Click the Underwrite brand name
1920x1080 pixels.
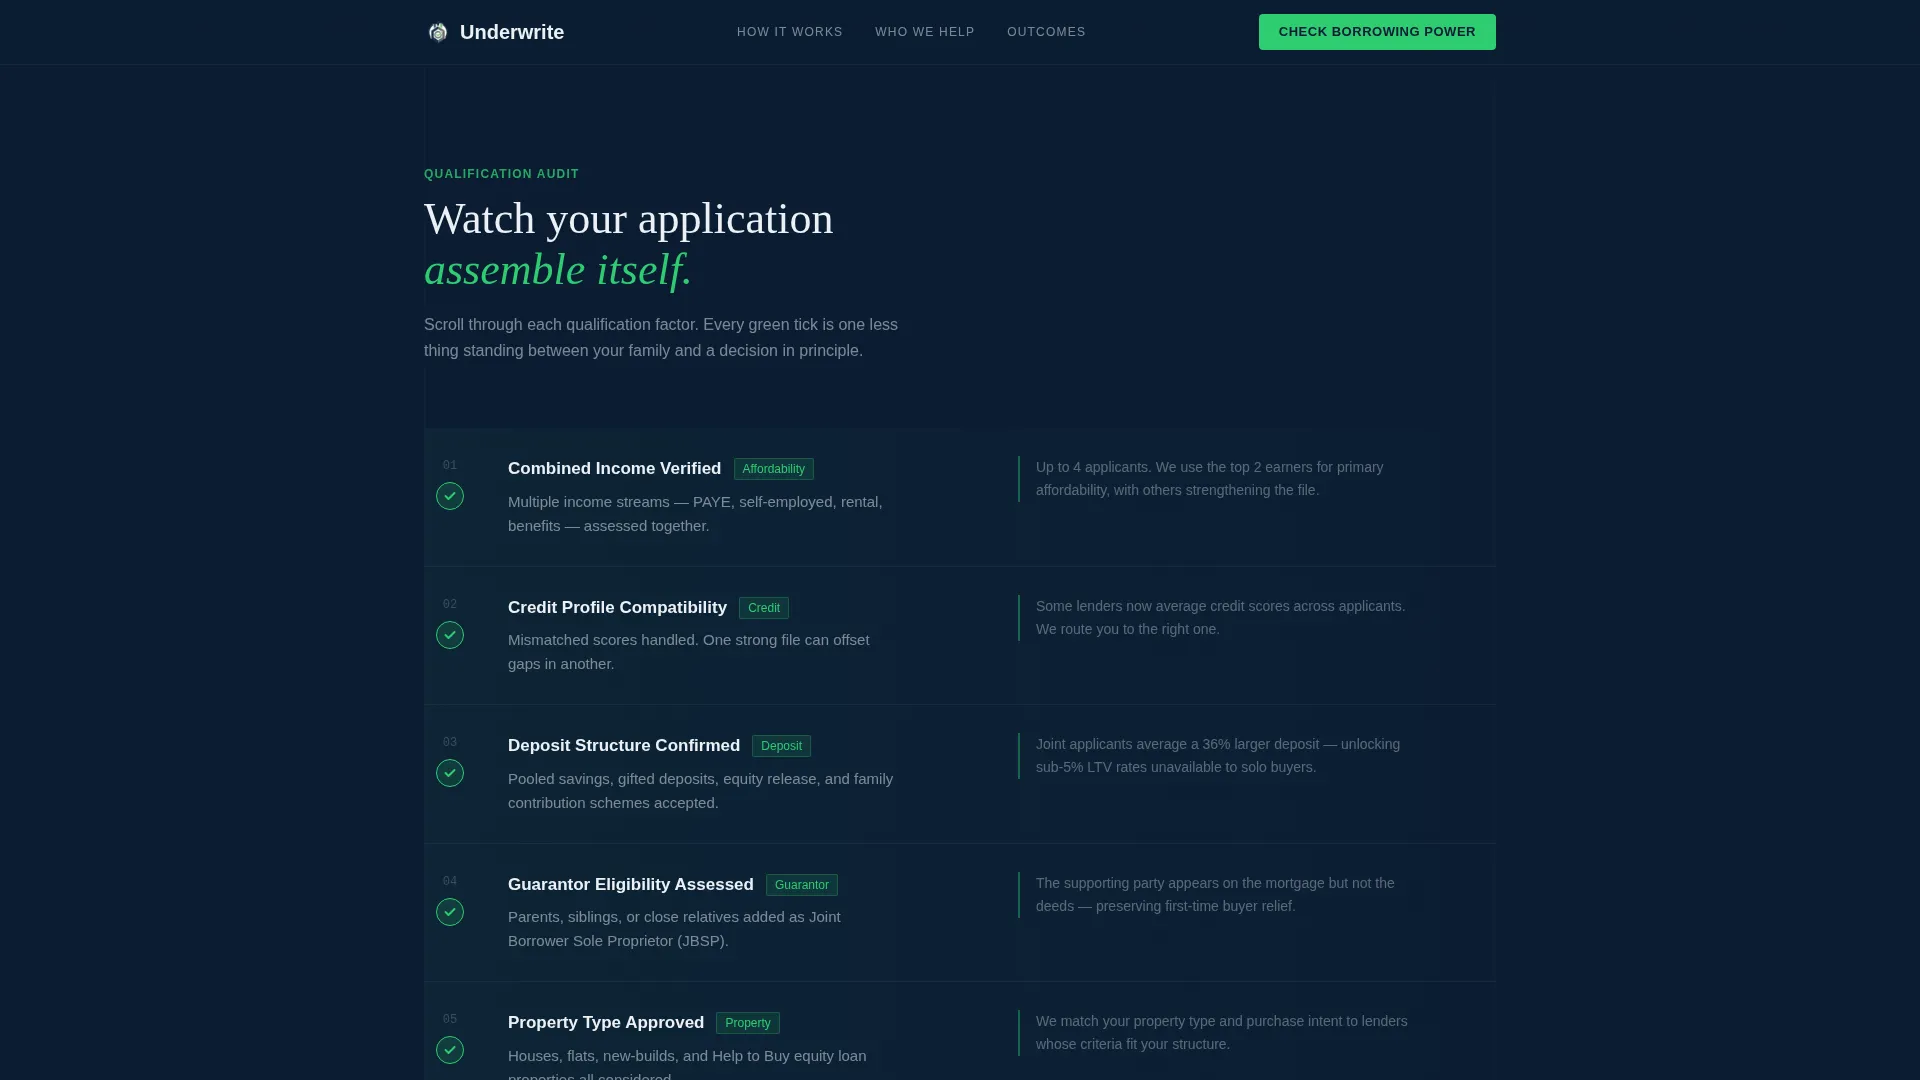(512, 32)
